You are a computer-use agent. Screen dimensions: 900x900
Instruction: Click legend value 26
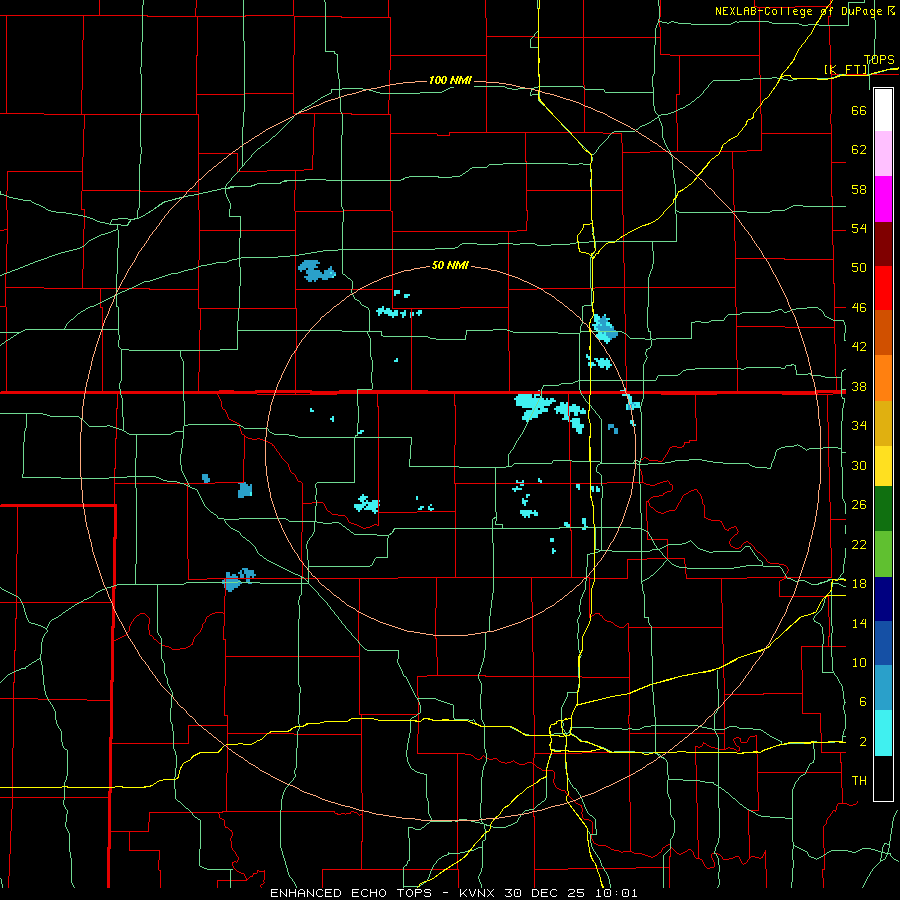point(859,505)
